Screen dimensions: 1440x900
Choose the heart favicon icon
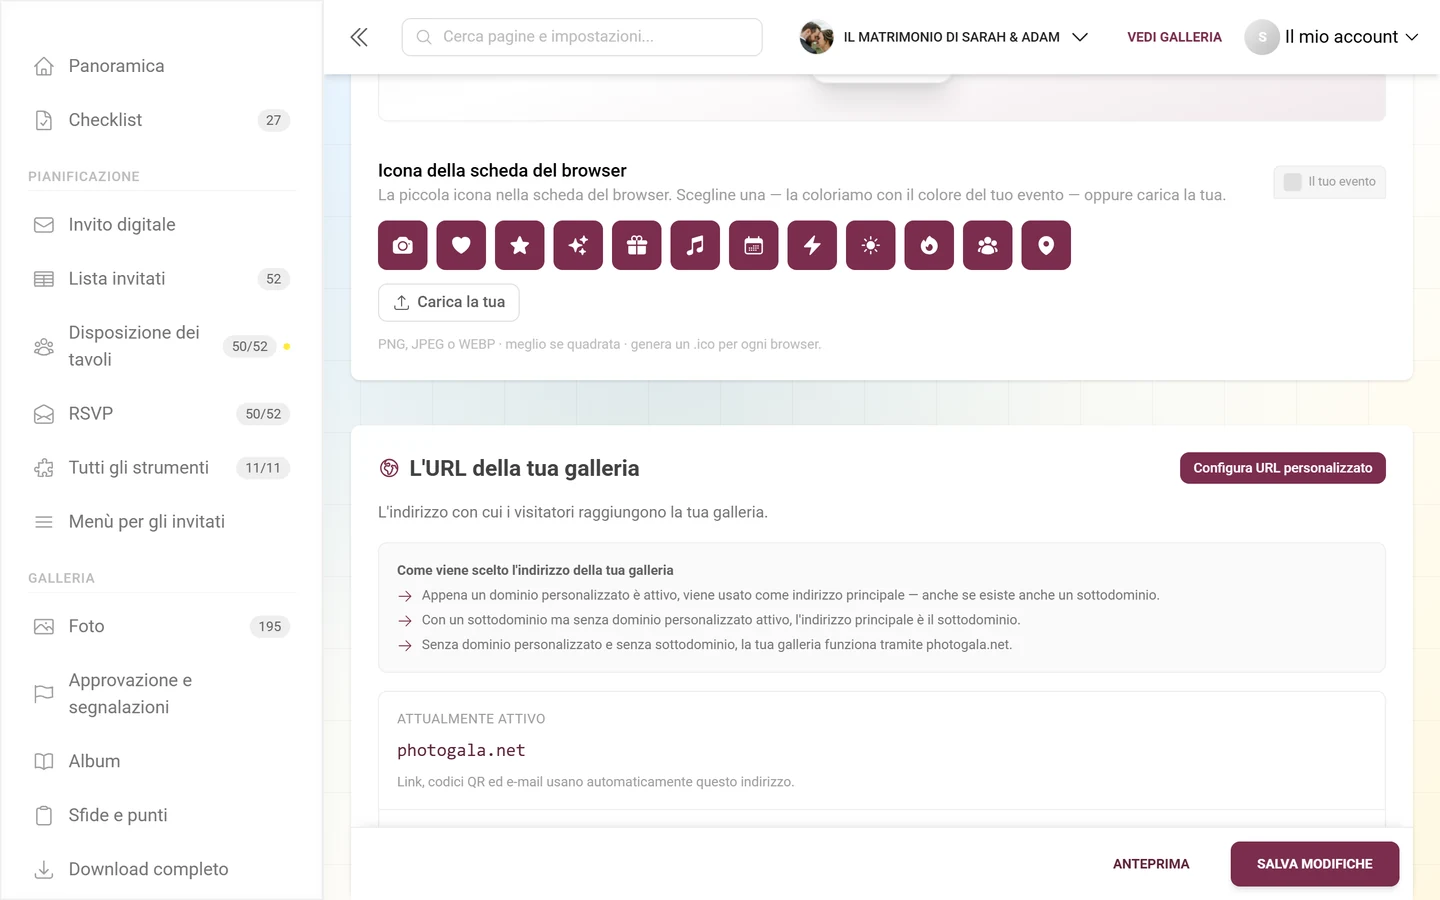pyautogui.click(x=461, y=245)
